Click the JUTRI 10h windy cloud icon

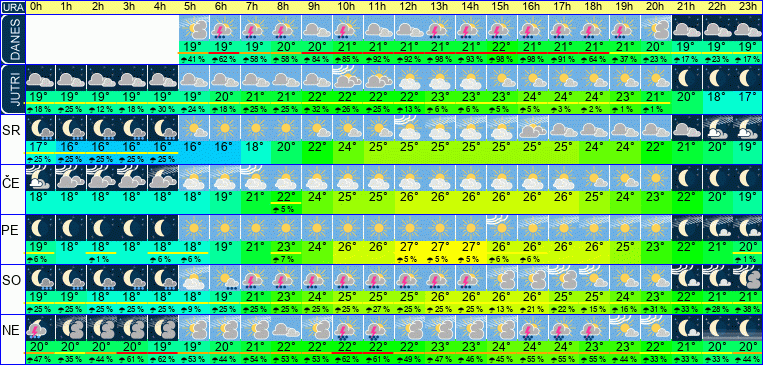pos(347,78)
